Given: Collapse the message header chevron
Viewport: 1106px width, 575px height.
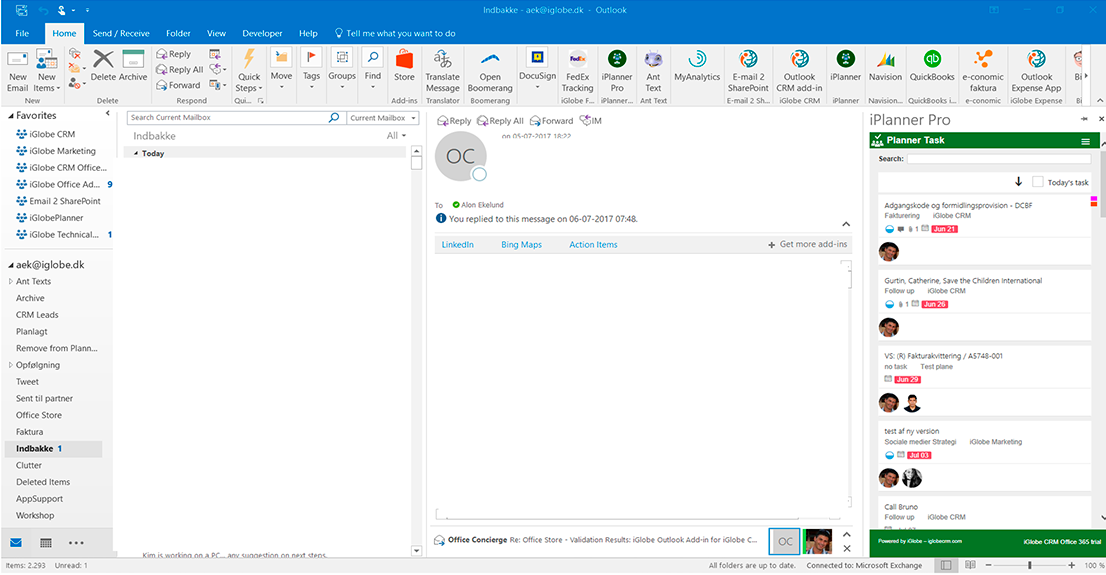Looking at the screenshot, I should click(x=846, y=224).
